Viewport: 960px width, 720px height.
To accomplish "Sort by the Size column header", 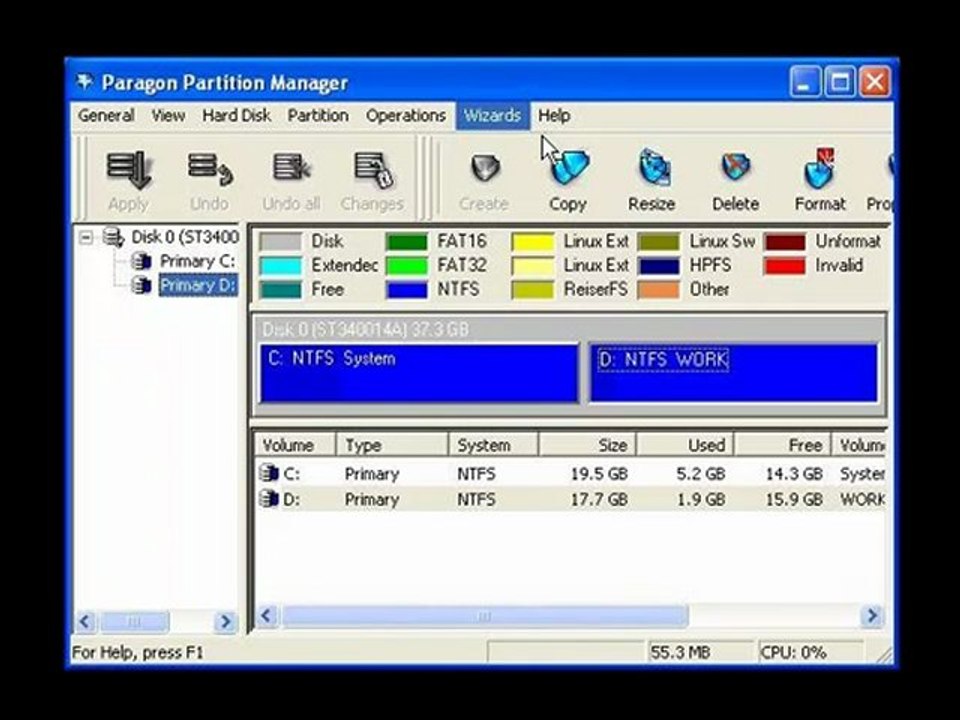I will tap(588, 445).
